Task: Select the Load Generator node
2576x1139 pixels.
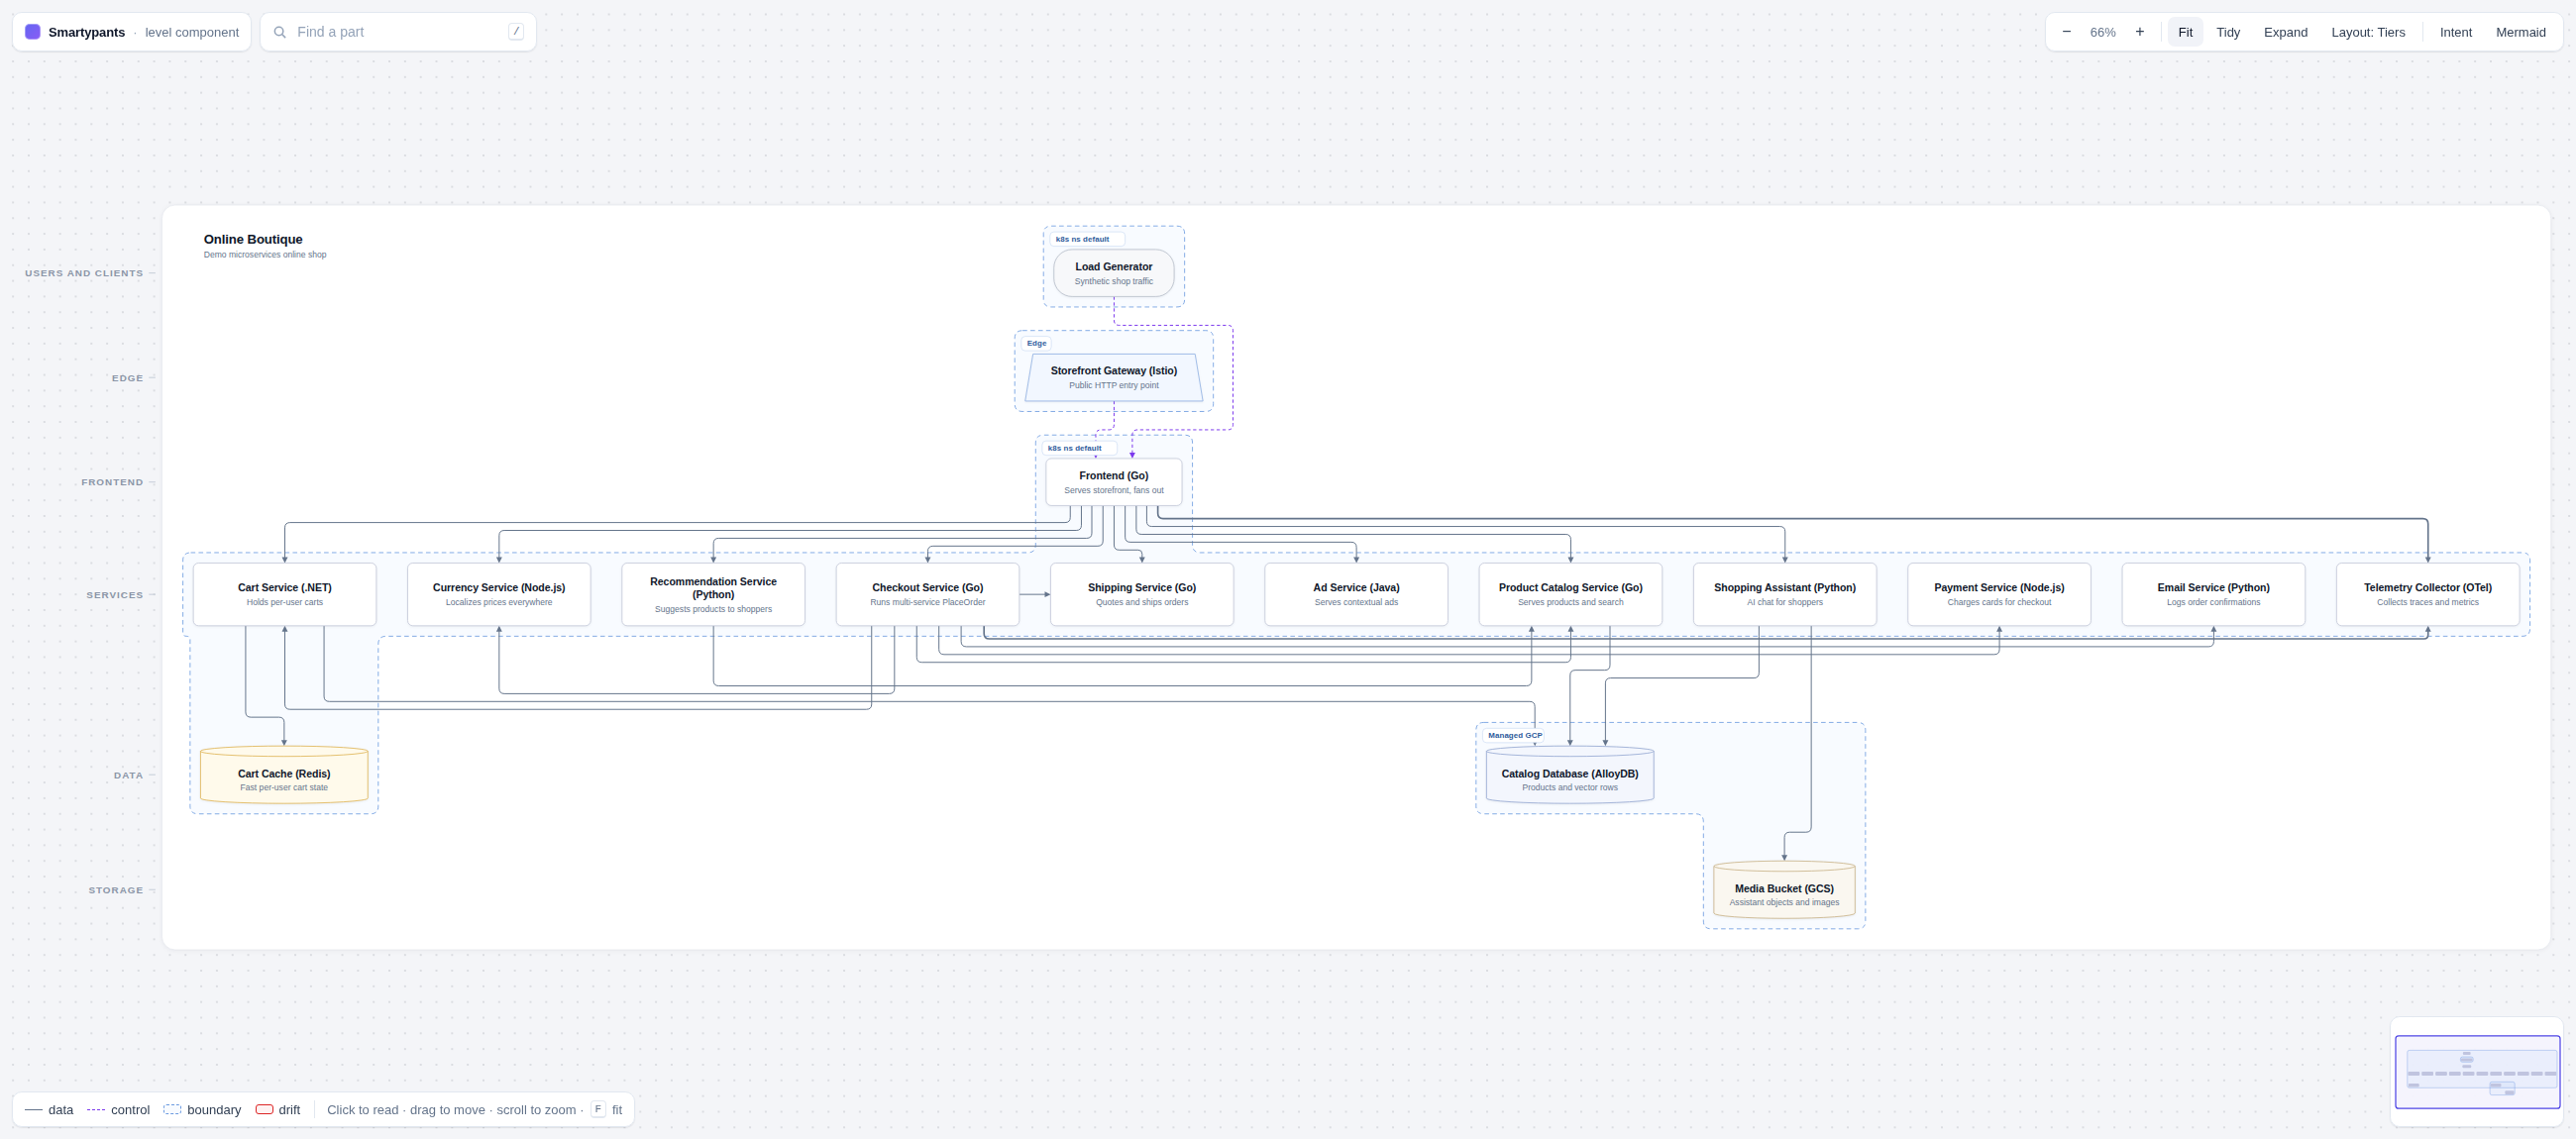Action: (1113, 273)
